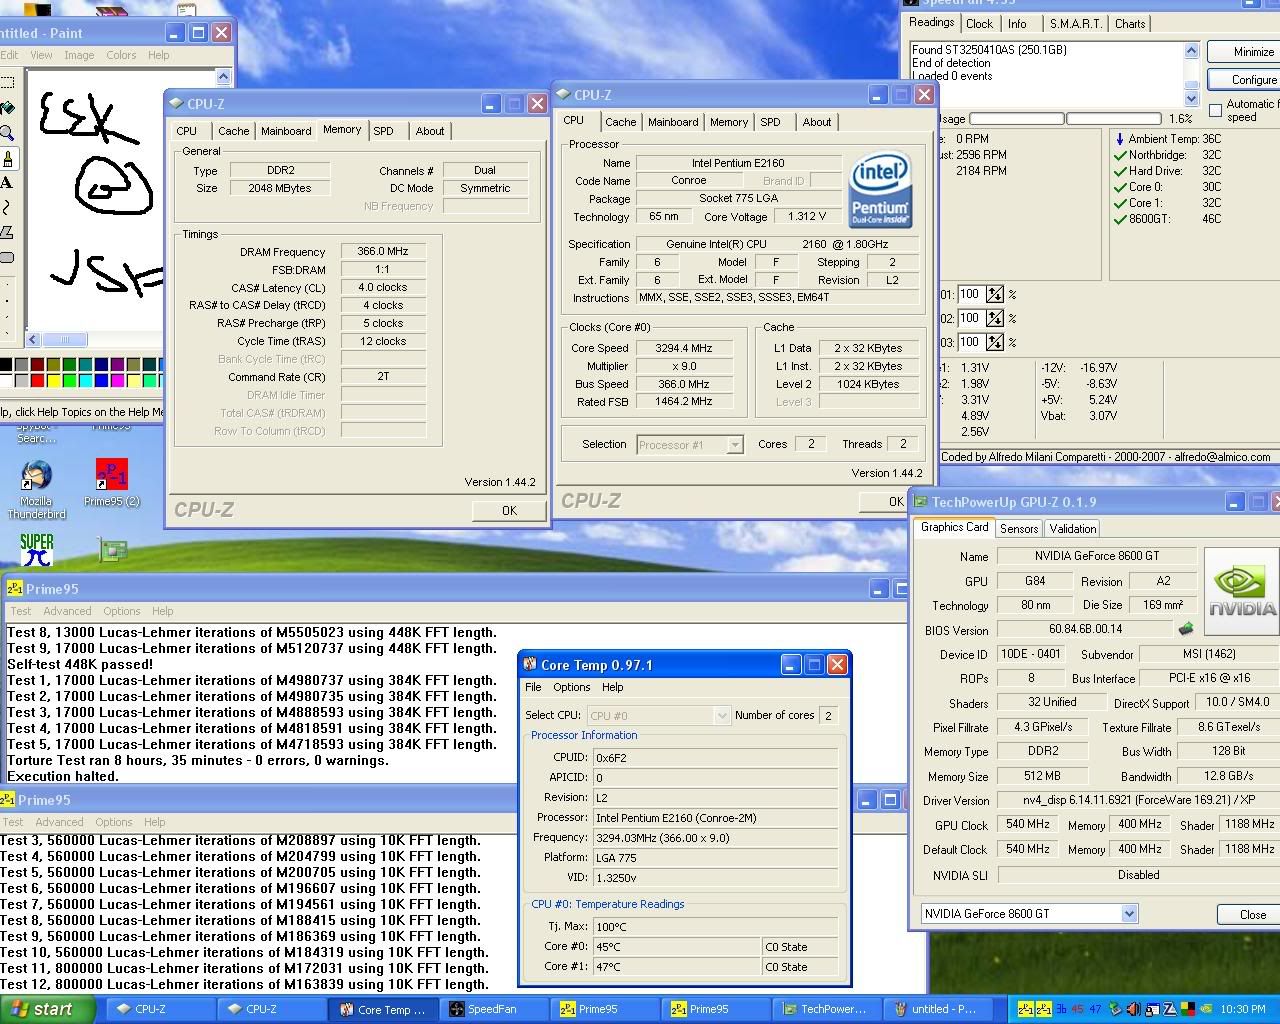
Task: Click scroll-down arrow in SpeedFan log box
Action: pos(1191,98)
